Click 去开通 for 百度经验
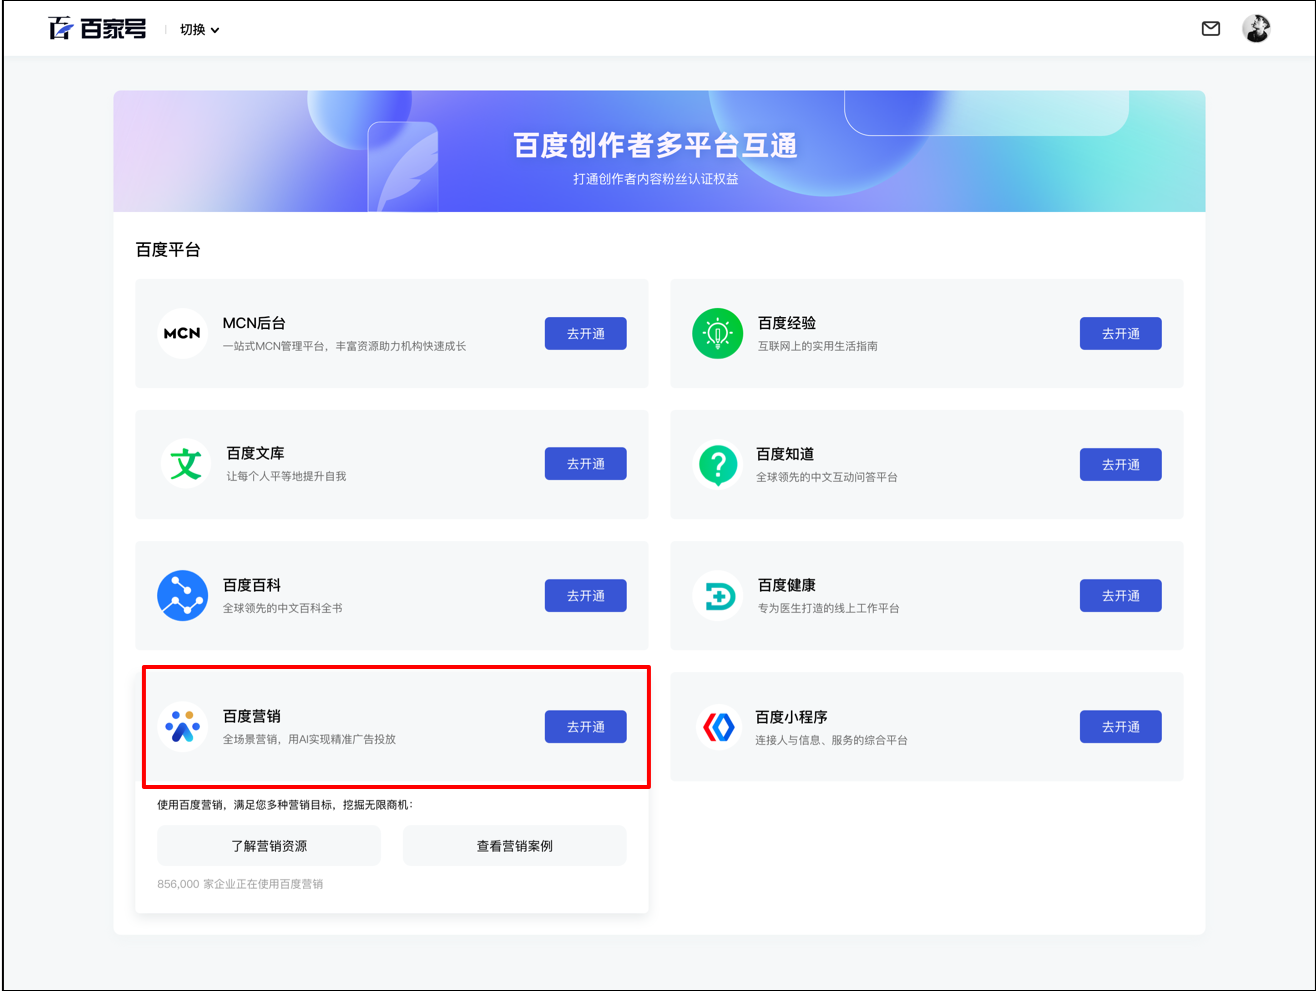 click(1121, 333)
